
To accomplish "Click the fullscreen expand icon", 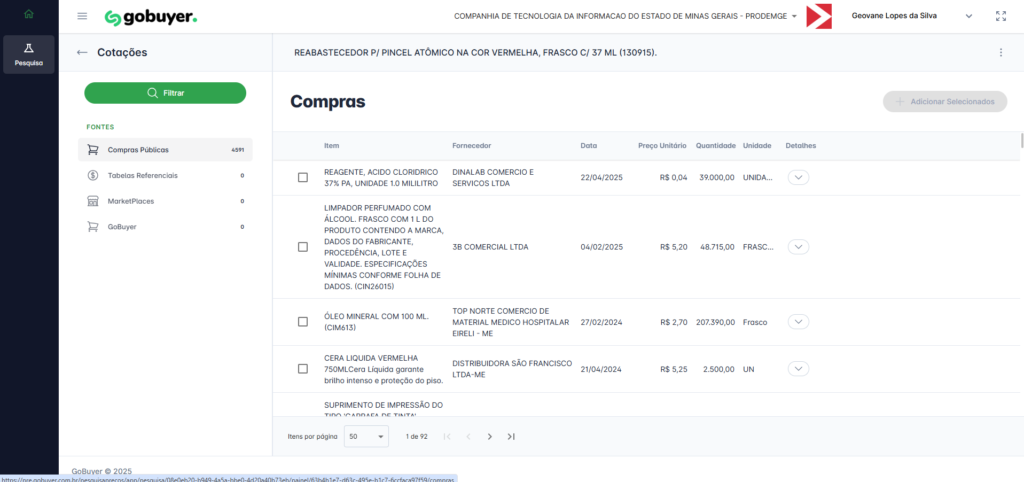I will [x=1001, y=17].
